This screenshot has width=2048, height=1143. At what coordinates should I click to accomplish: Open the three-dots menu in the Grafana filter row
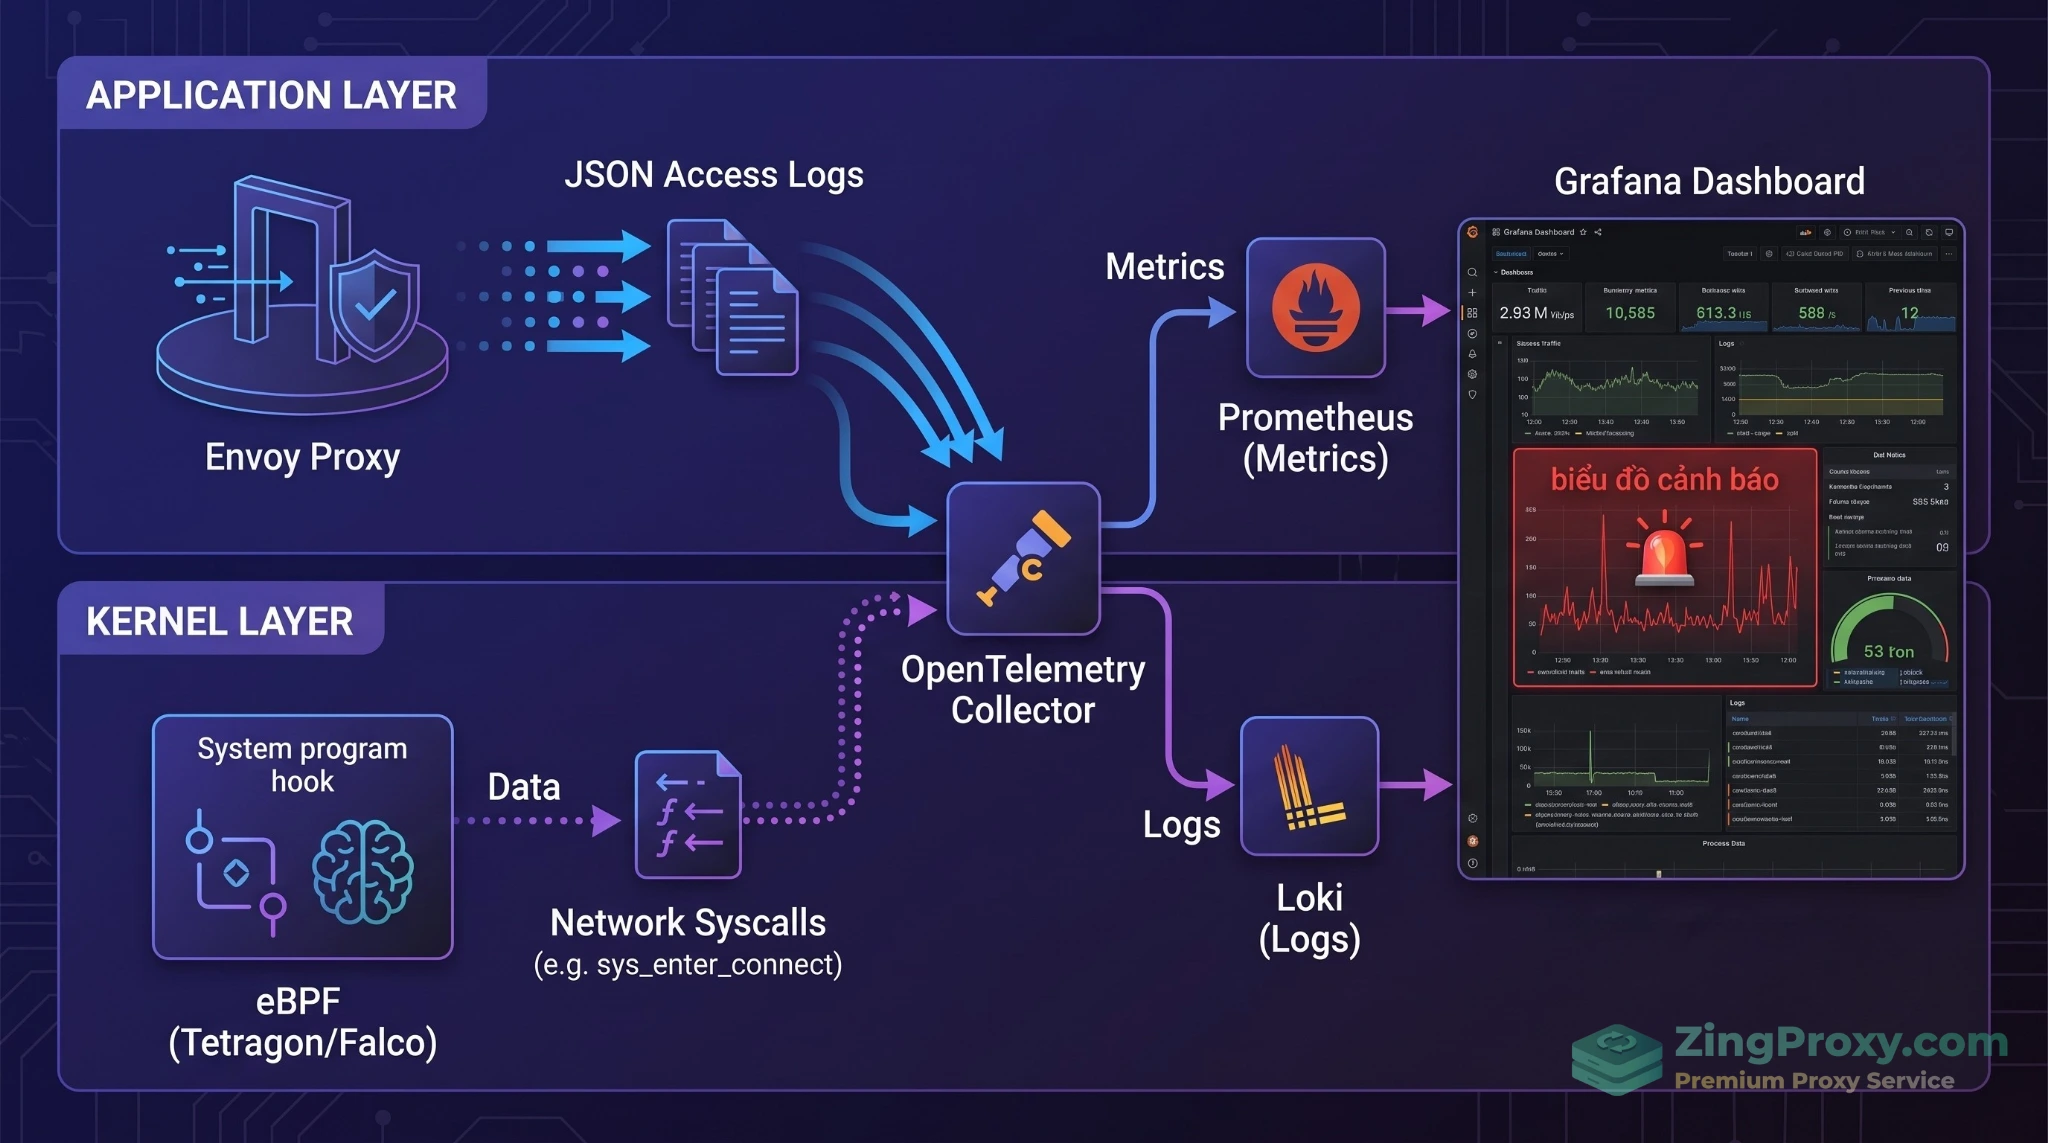(1948, 254)
